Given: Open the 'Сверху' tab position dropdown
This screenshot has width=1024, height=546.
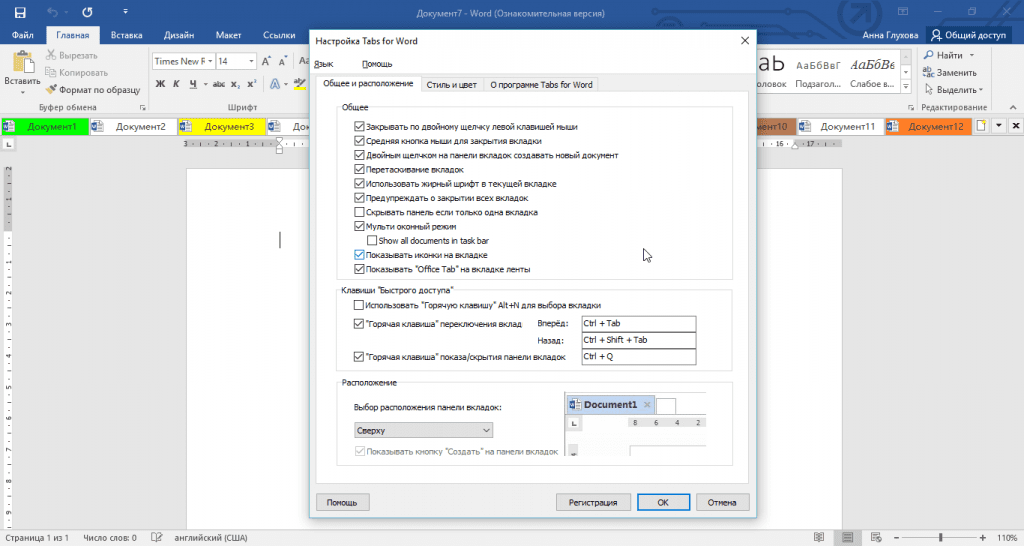Looking at the screenshot, I should (423, 430).
